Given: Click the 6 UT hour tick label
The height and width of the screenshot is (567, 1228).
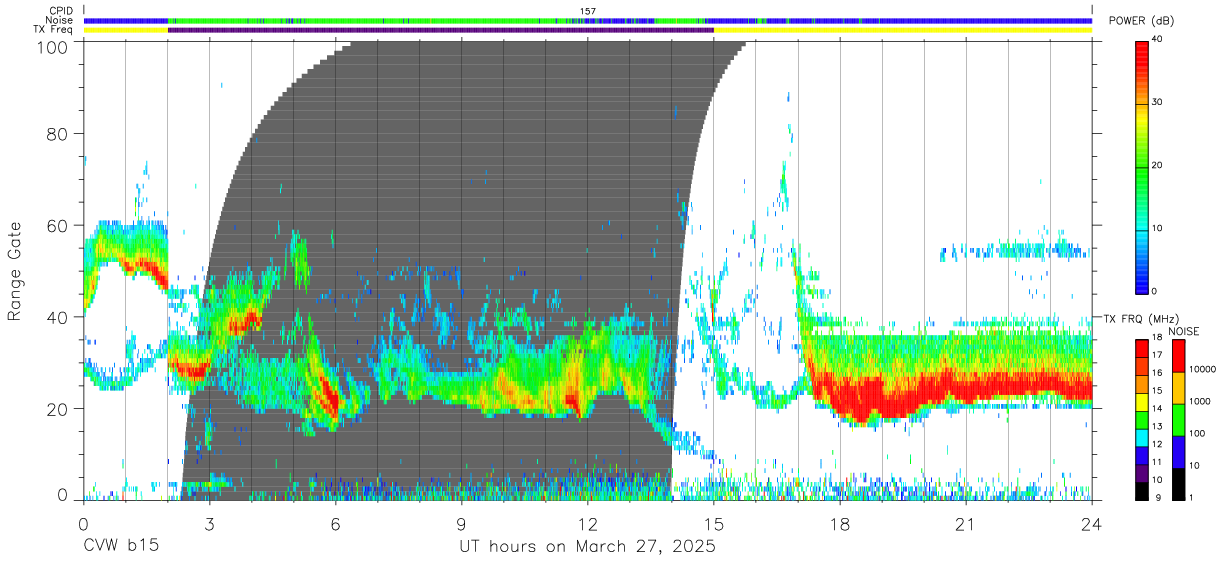Looking at the screenshot, I should (335, 524).
